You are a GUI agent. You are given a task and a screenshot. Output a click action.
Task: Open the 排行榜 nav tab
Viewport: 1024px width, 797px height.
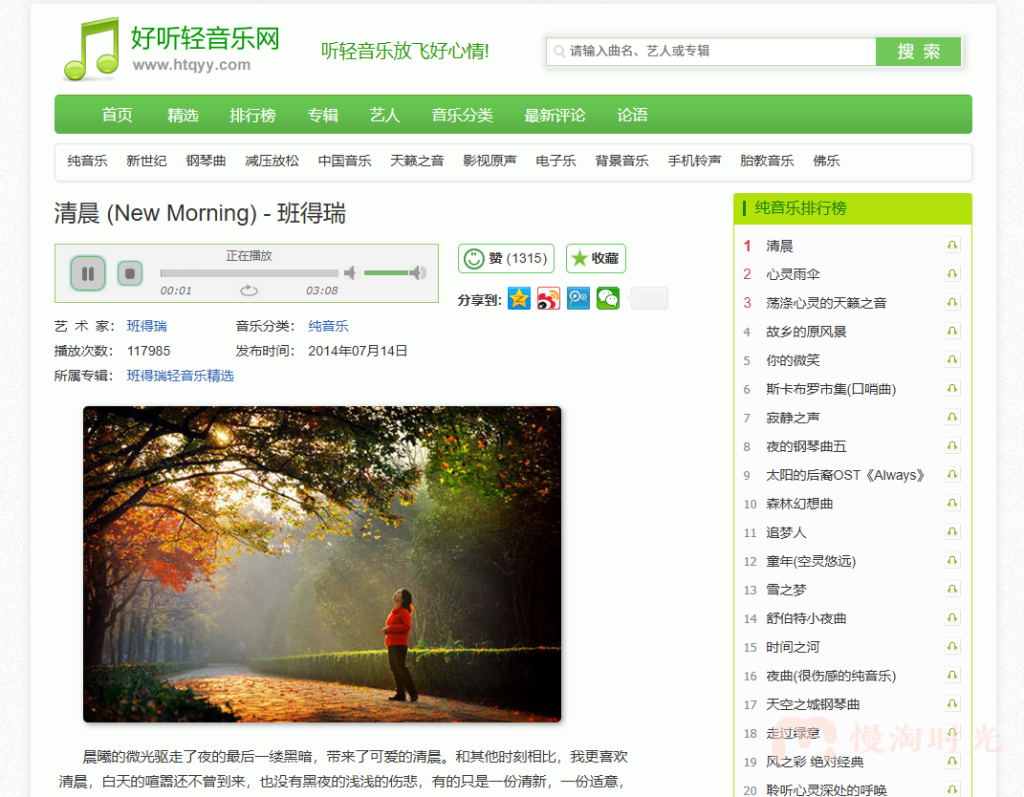253,115
